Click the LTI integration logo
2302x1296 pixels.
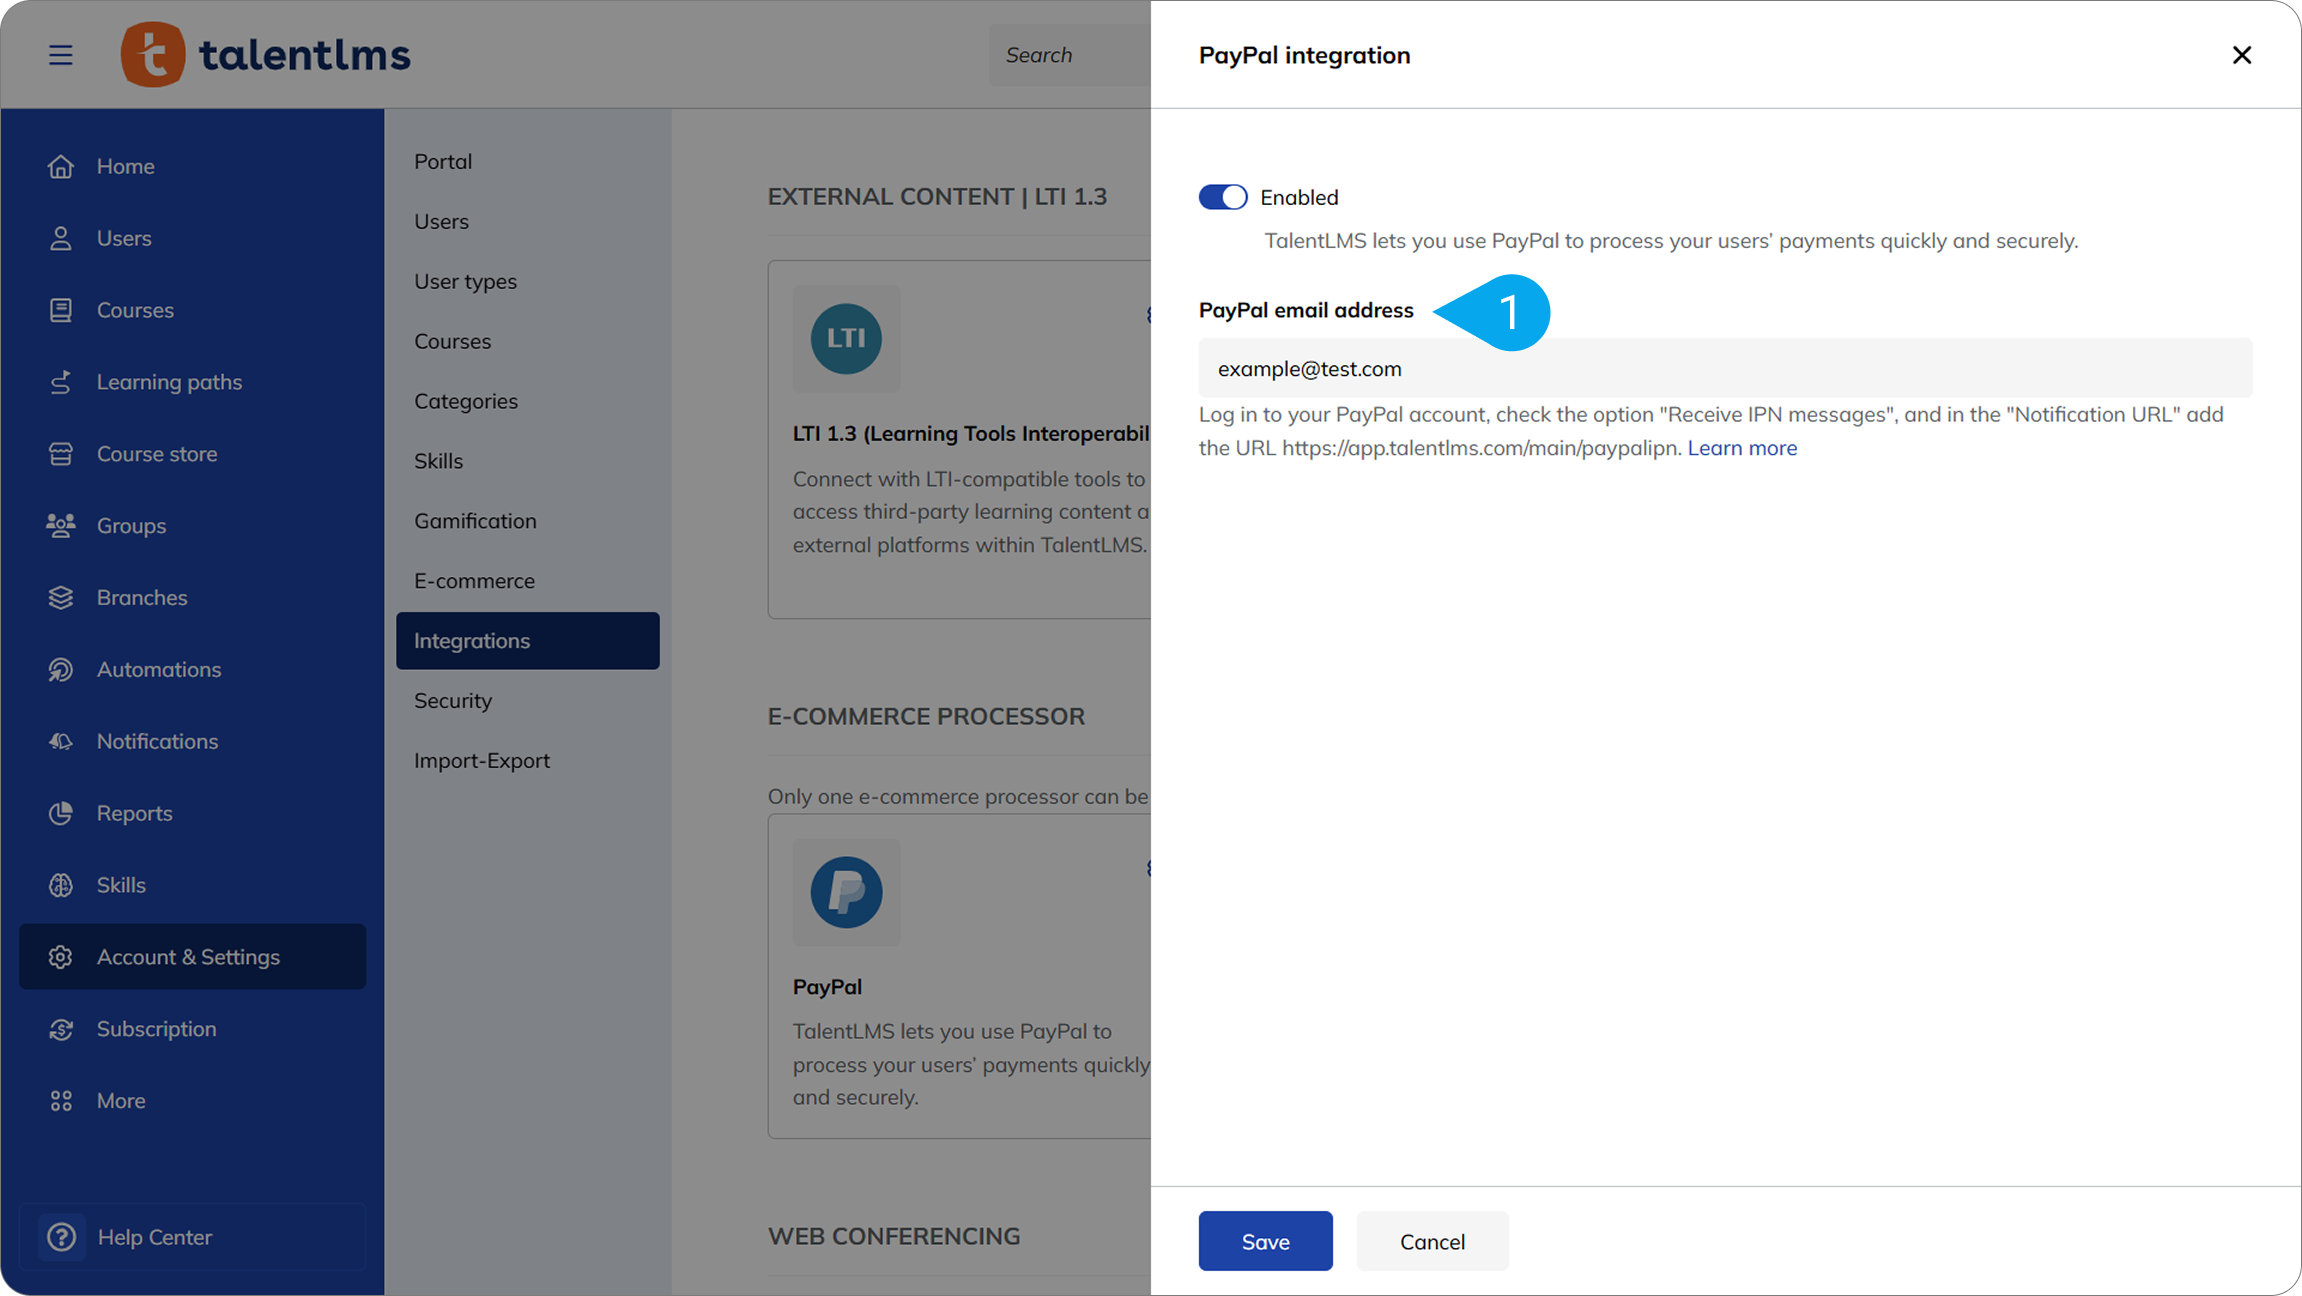tap(846, 339)
